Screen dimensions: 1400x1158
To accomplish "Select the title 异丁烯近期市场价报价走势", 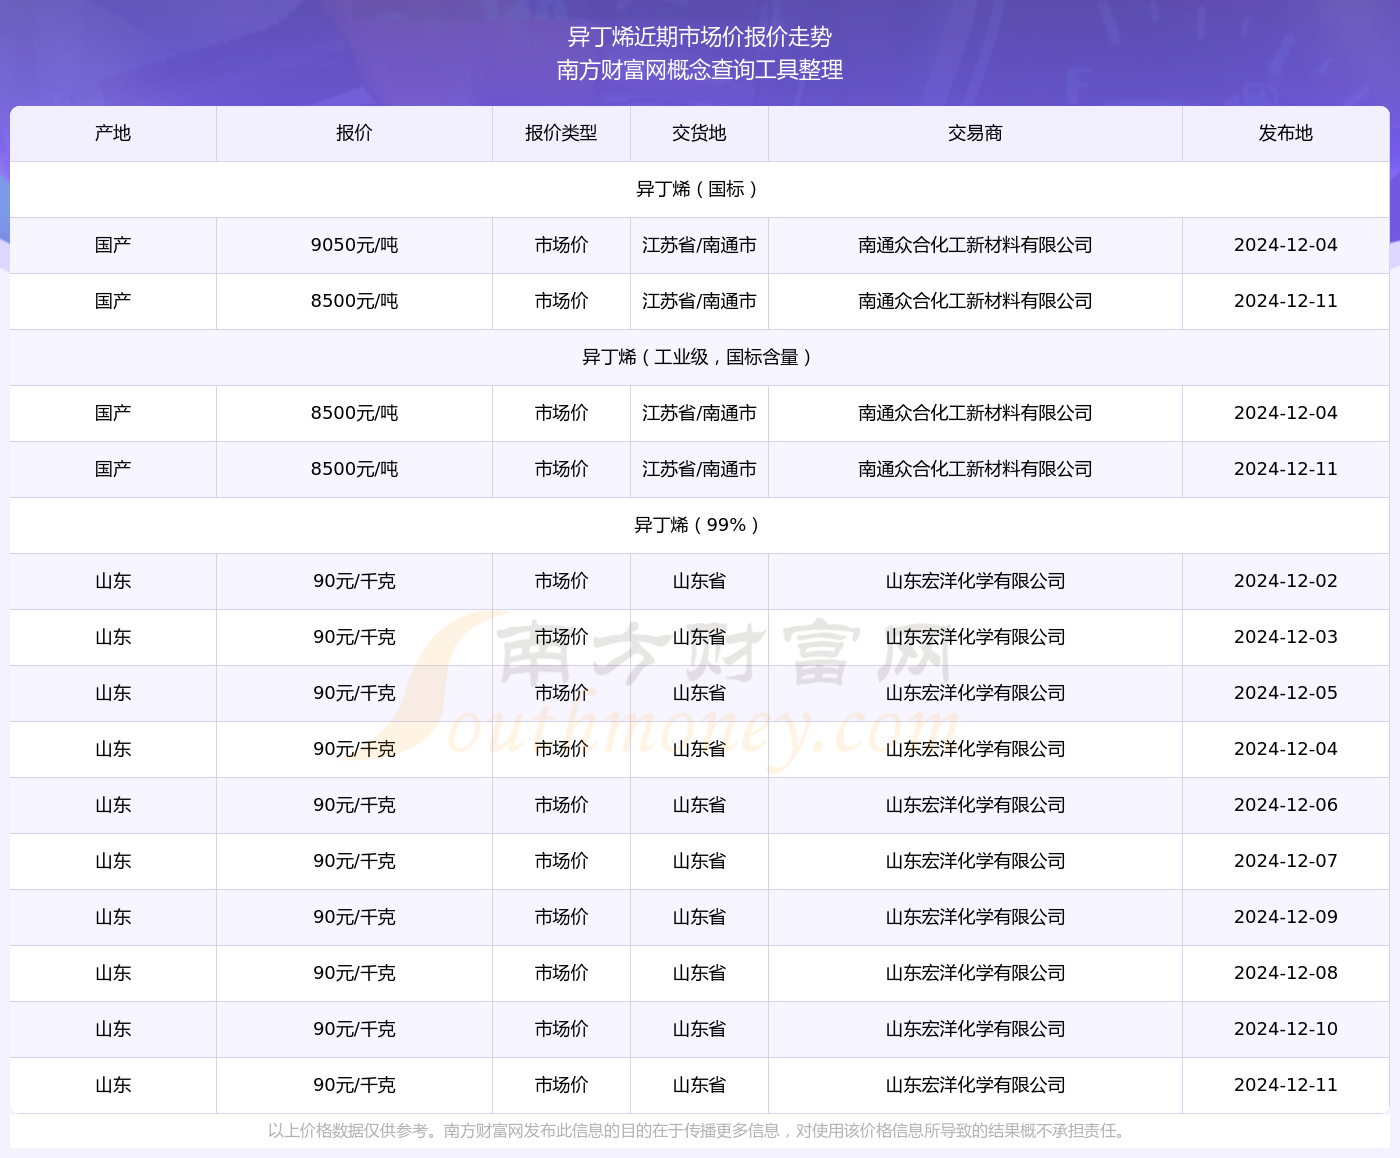I will [700, 37].
